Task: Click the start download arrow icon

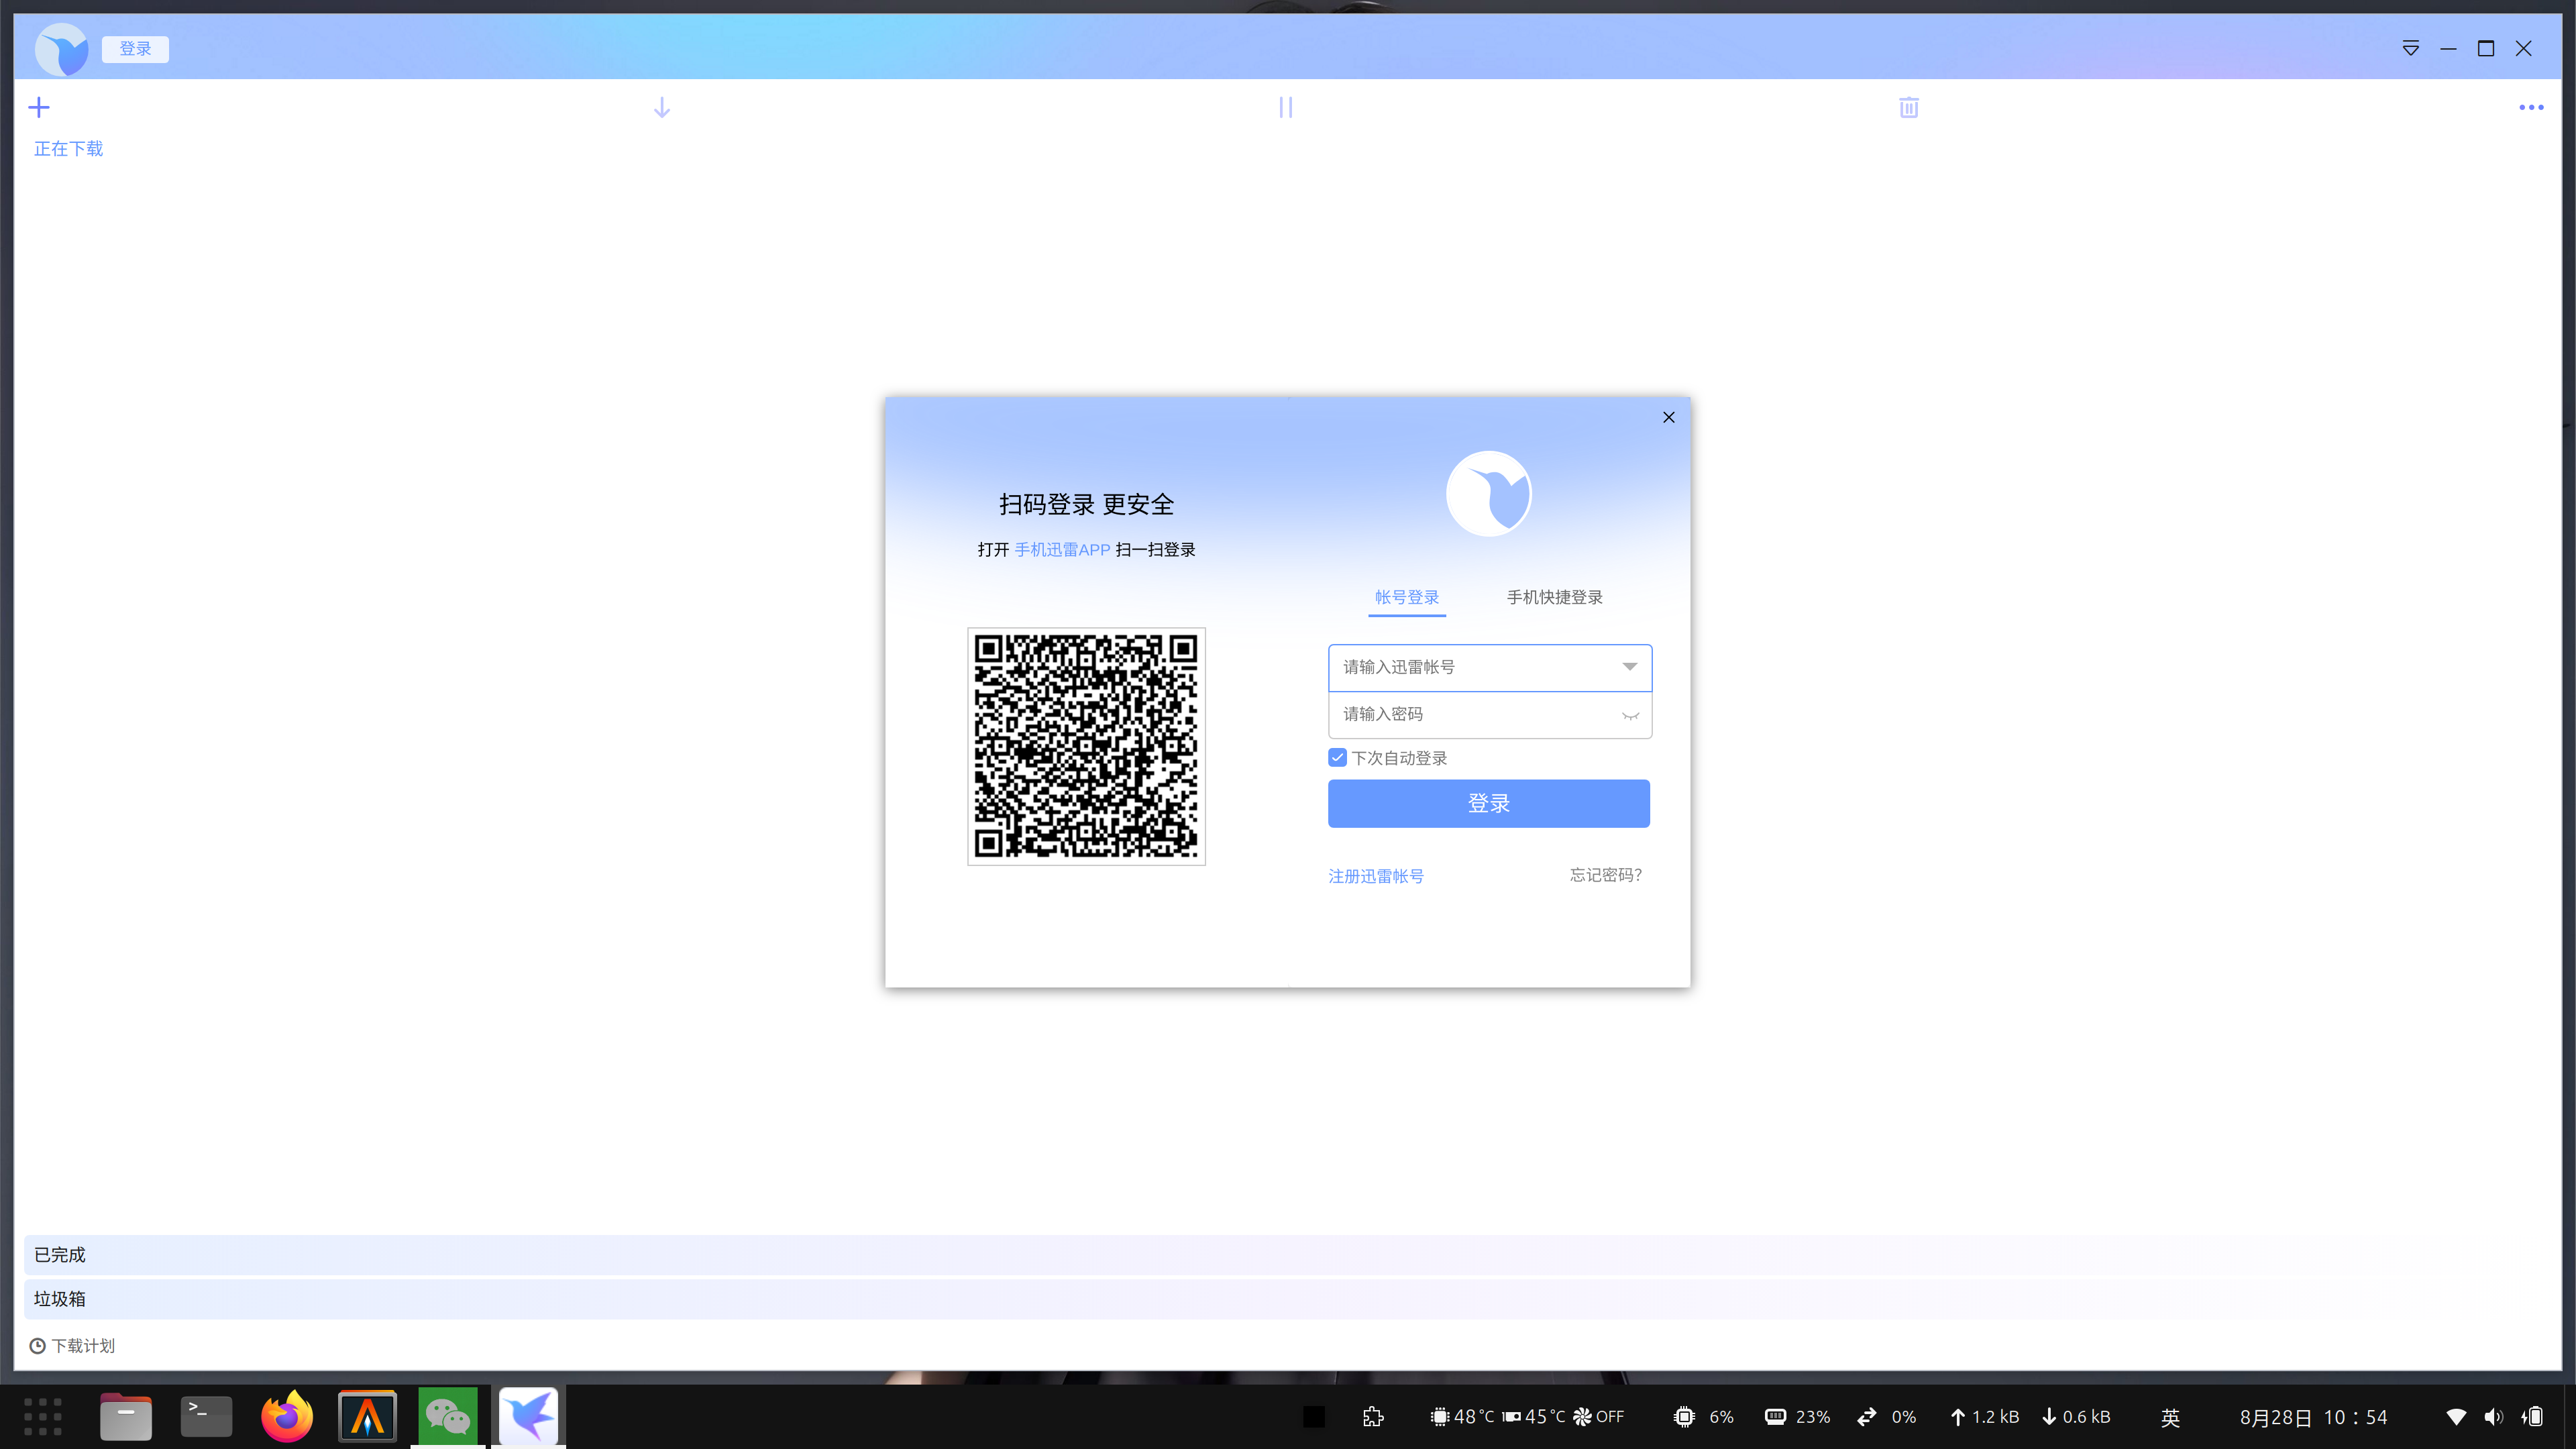Action: [x=662, y=107]
